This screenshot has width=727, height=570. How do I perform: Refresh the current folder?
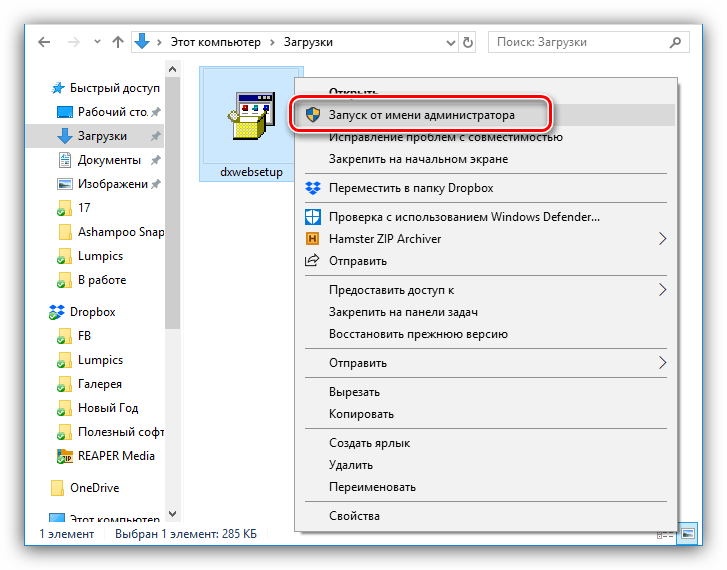pos(468,43)
